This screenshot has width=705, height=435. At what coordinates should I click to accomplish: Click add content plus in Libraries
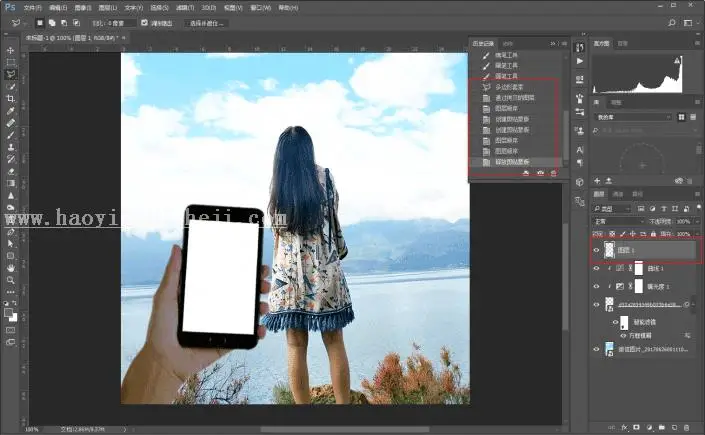pyautogui.click(x=597, y=181)
